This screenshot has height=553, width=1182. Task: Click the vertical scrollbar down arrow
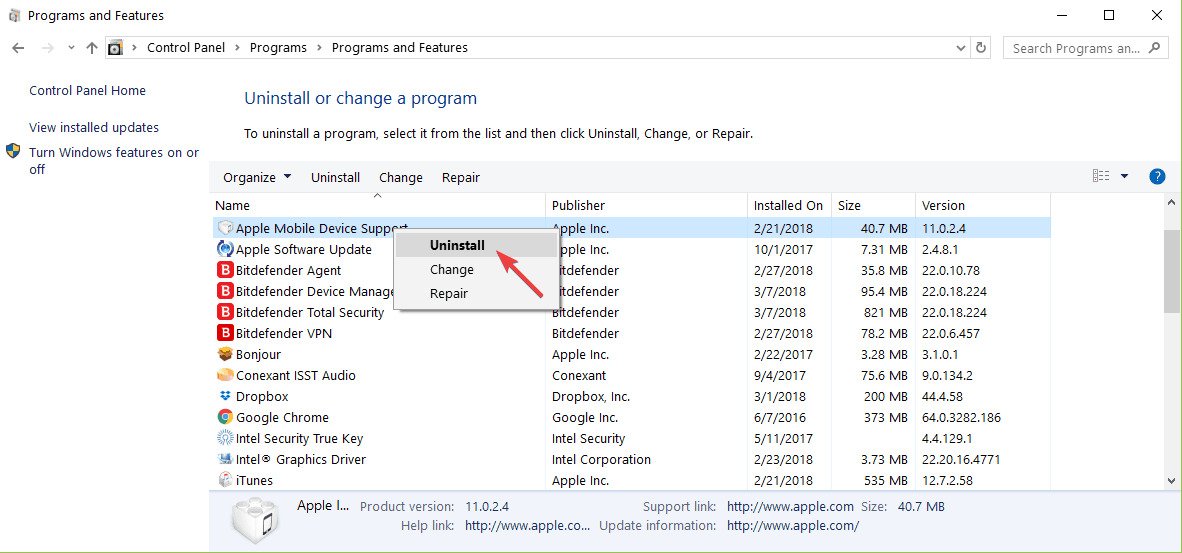tap(1171, 480)
